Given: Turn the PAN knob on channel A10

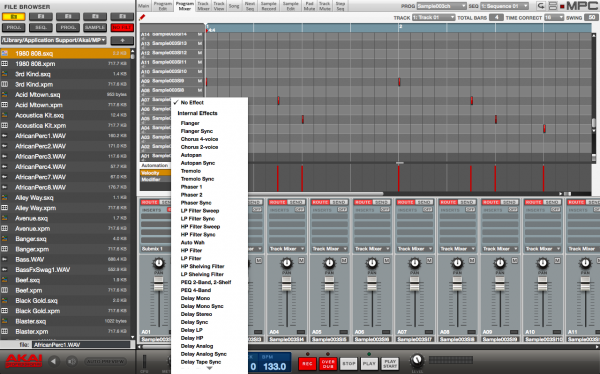Looking at the screenshot, I should (543, 263).
